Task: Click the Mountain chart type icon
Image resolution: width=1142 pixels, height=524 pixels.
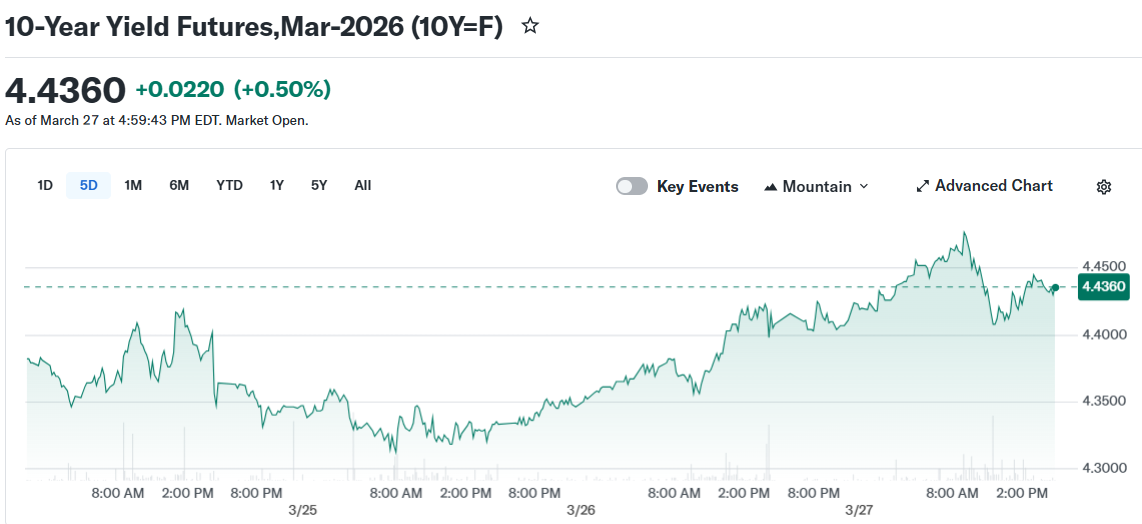Action: (x=770, y=187)
